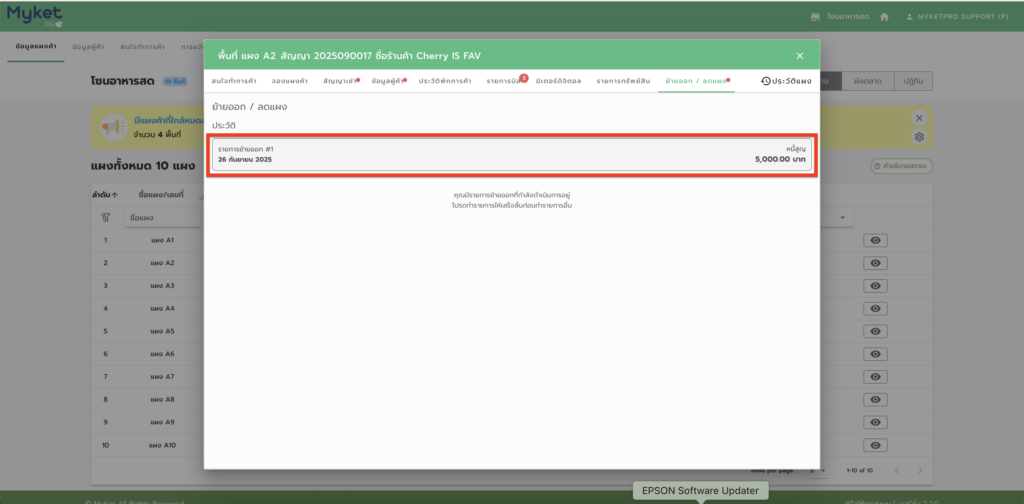Open ประวัติแผง history icon button
Screen dimensions: 1024x504
767,80
